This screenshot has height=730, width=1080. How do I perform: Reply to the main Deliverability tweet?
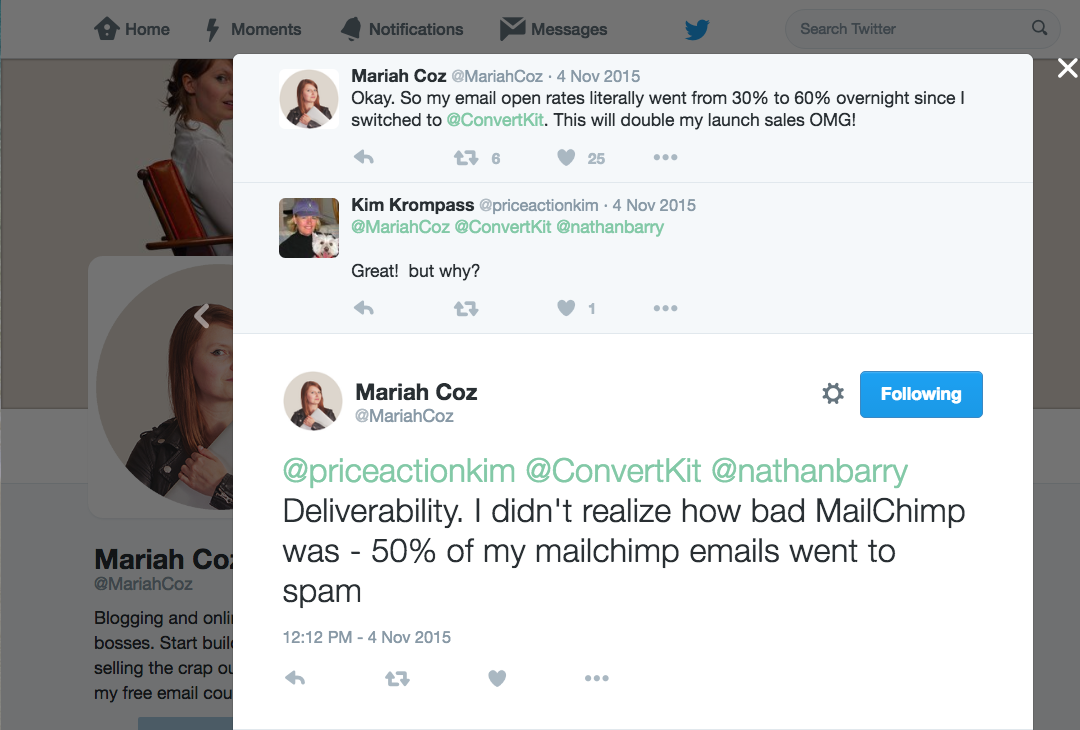click(x=295, y=678)
